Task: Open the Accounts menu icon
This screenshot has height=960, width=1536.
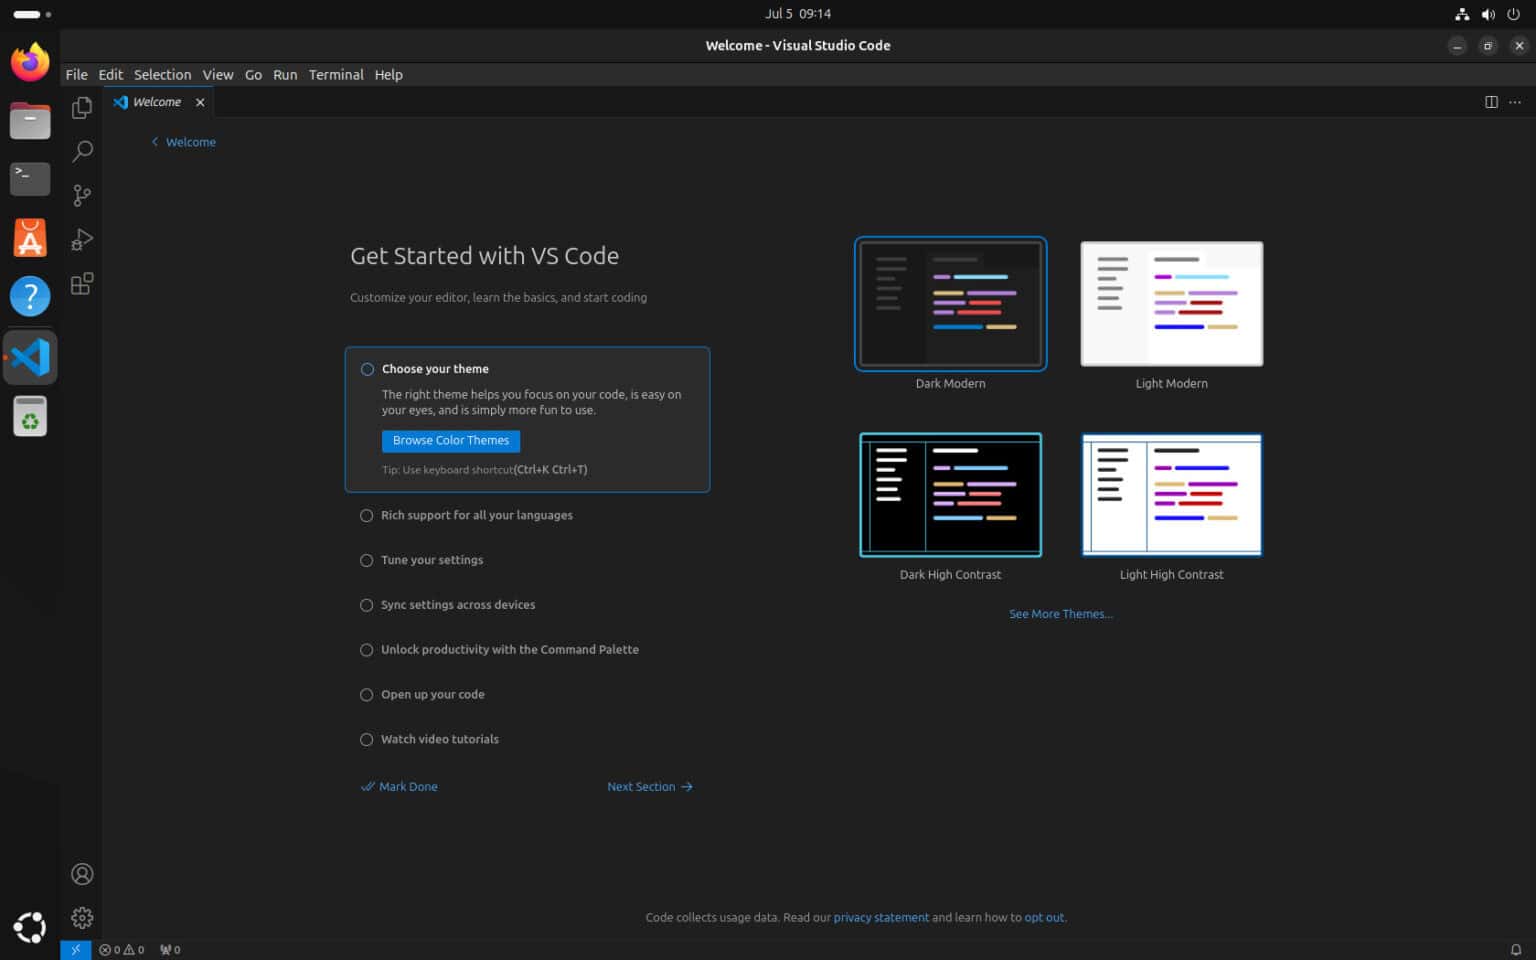Action: [x=82, y=873]
